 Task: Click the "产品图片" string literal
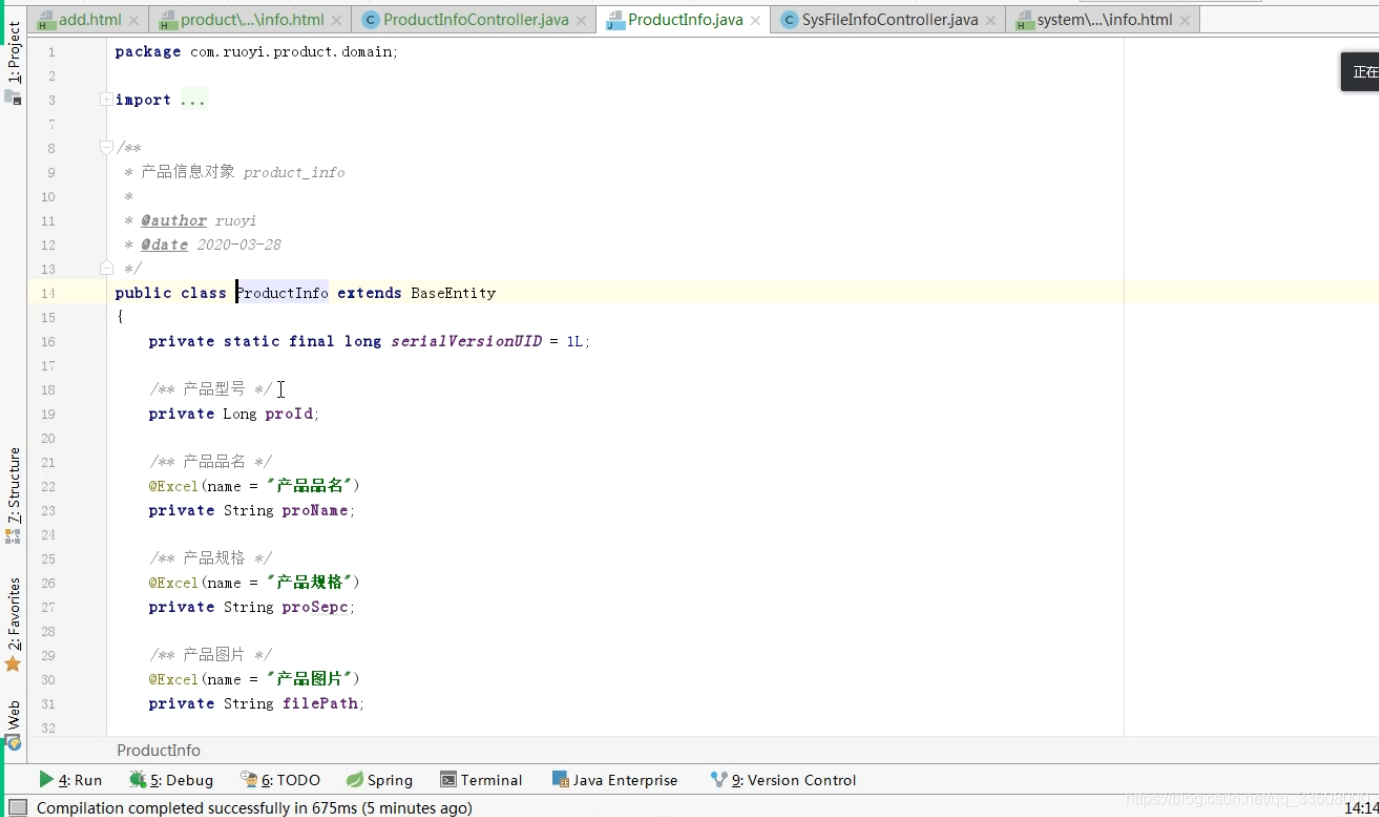click(309, 679)
